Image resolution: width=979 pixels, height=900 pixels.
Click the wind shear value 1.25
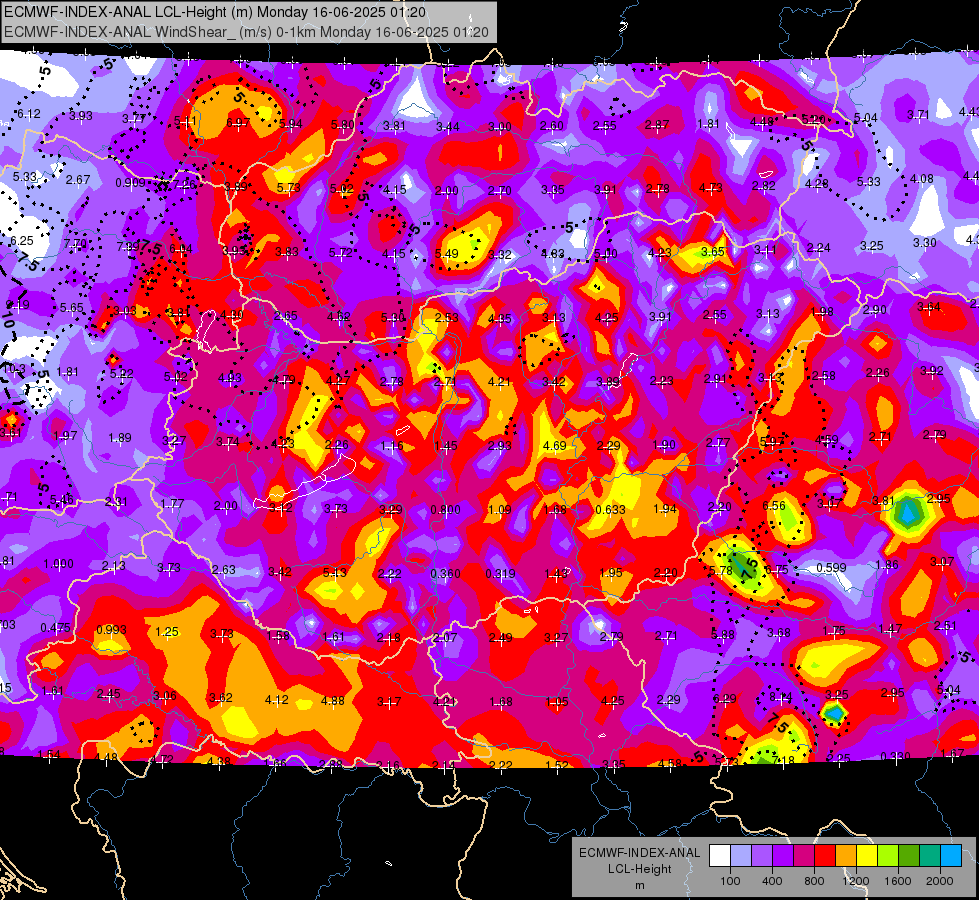[x=167, y=631]
